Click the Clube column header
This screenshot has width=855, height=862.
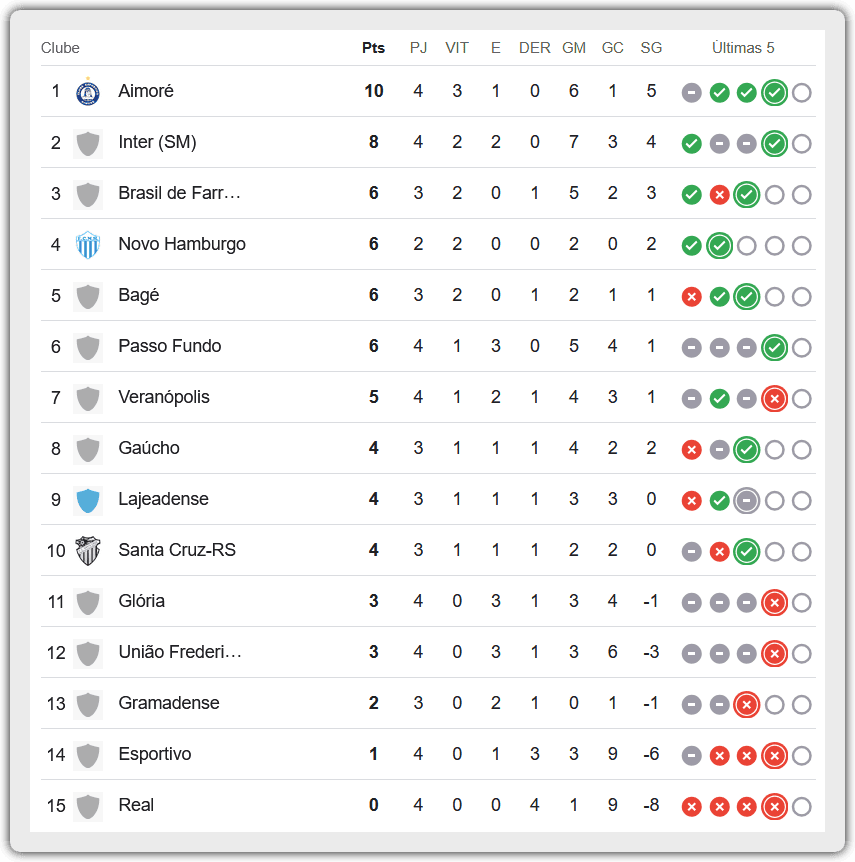(x=60, y=48)
